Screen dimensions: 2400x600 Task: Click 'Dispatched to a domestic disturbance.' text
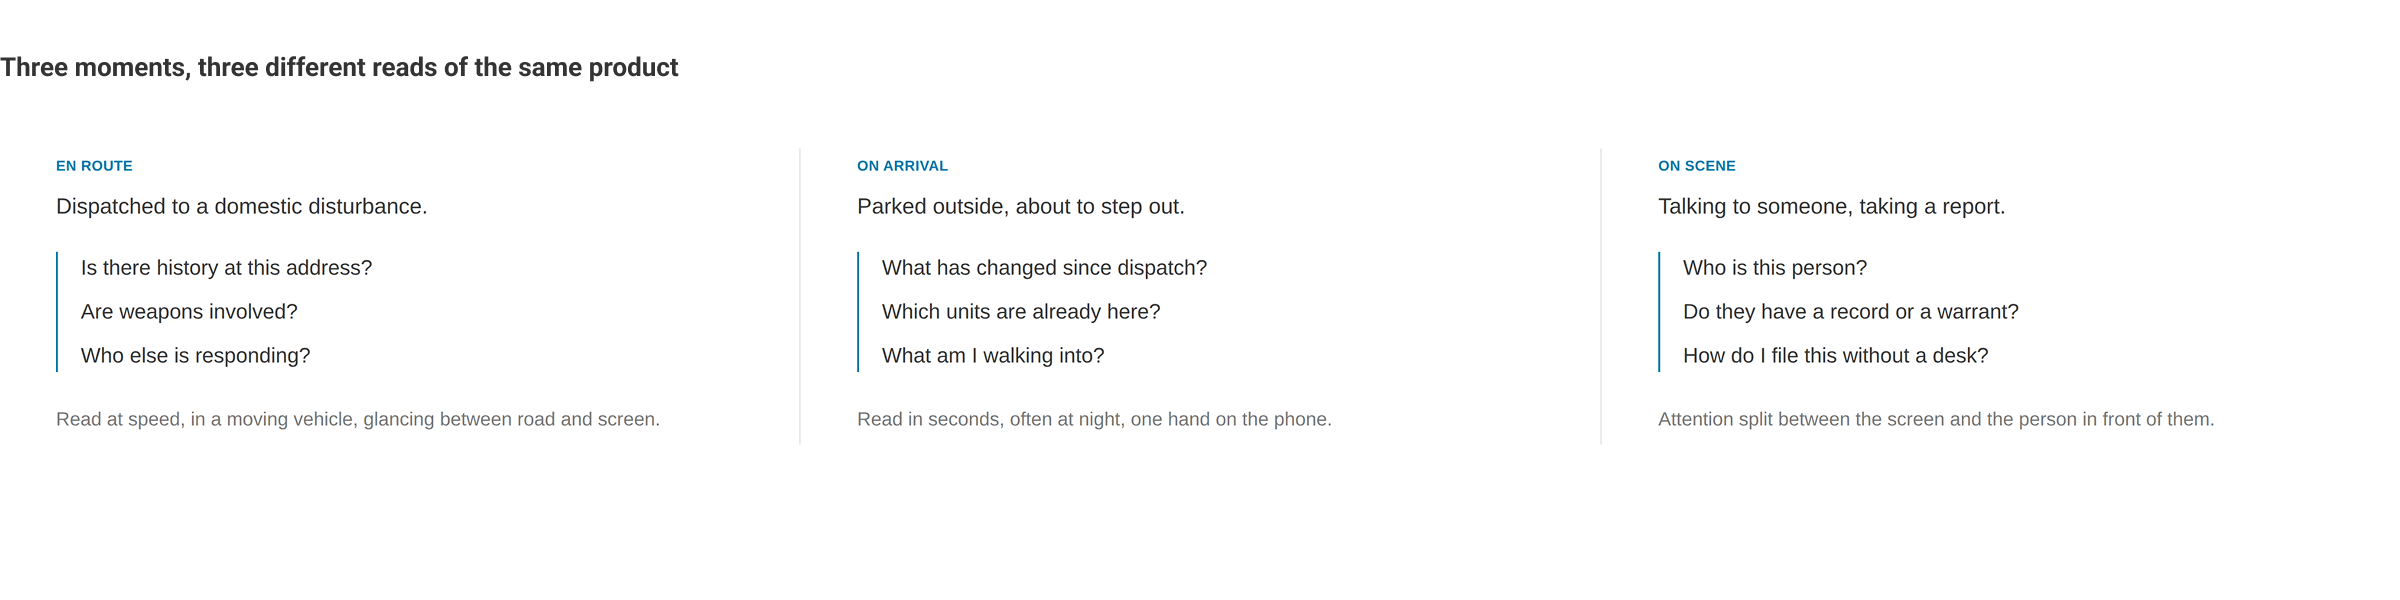[x=241, y=206]
